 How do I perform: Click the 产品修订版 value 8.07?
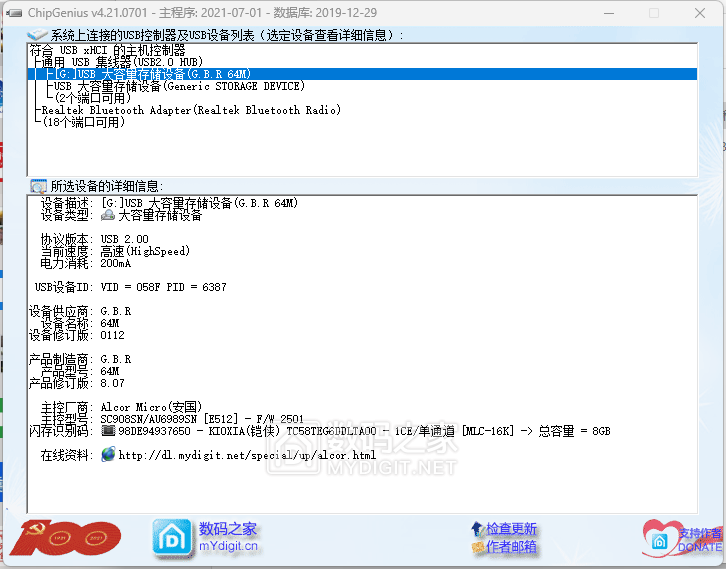point(113,383)
